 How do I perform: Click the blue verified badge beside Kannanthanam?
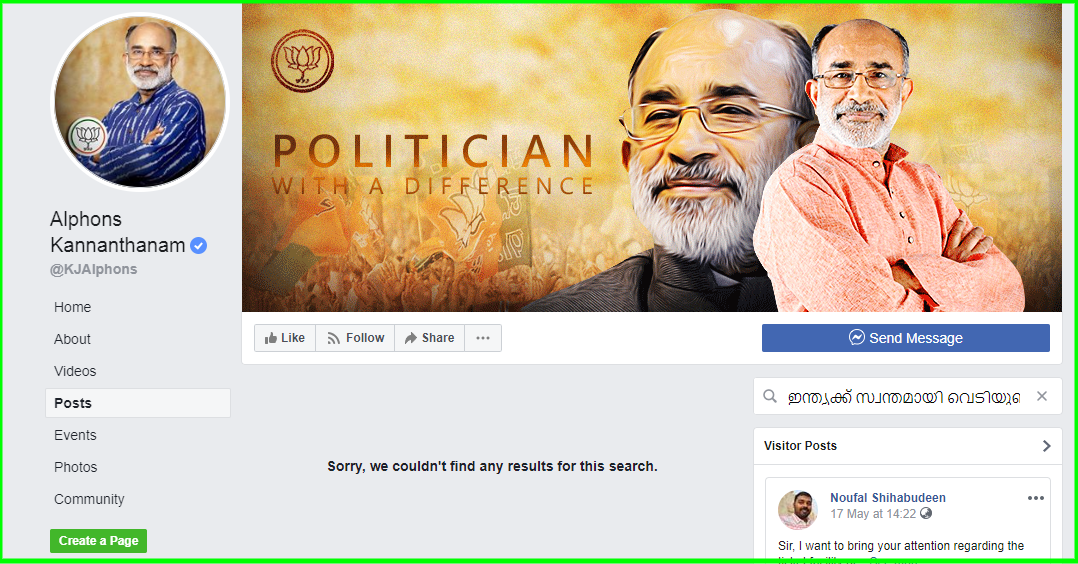click(x=199, y=246)
